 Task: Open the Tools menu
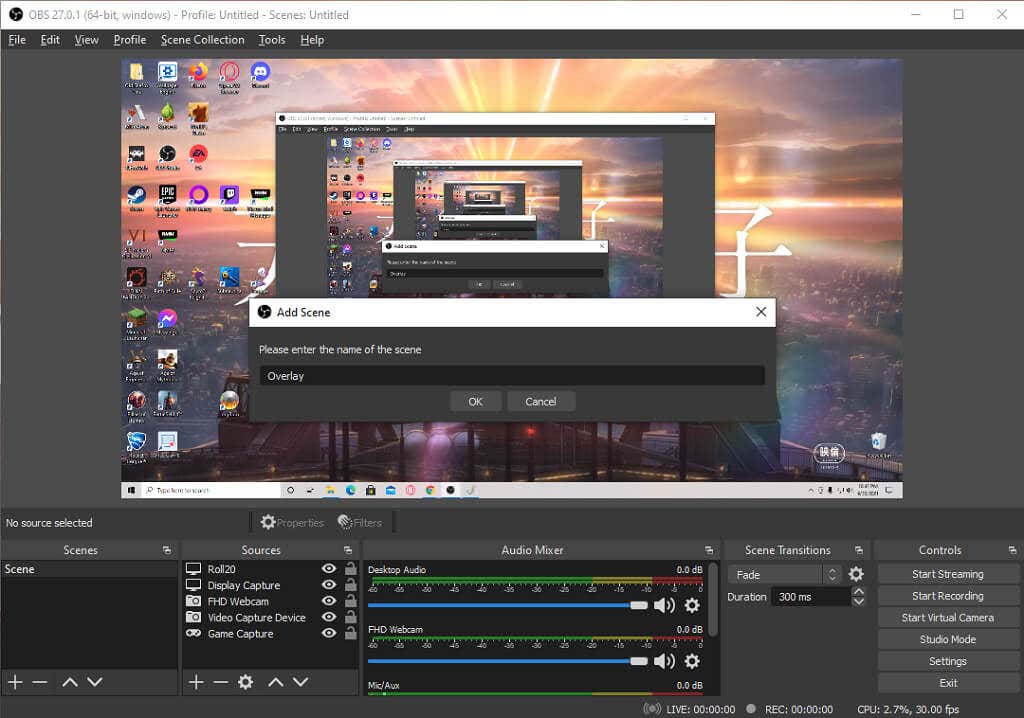pyautogui.click(x=271, y=40)
